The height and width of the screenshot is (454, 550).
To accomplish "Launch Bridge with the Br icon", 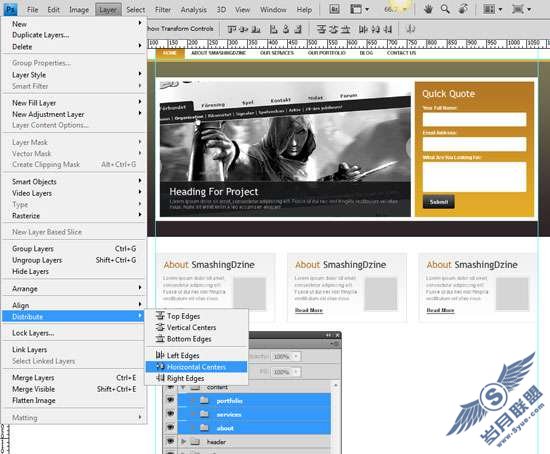I will click(x=334, y=9).
